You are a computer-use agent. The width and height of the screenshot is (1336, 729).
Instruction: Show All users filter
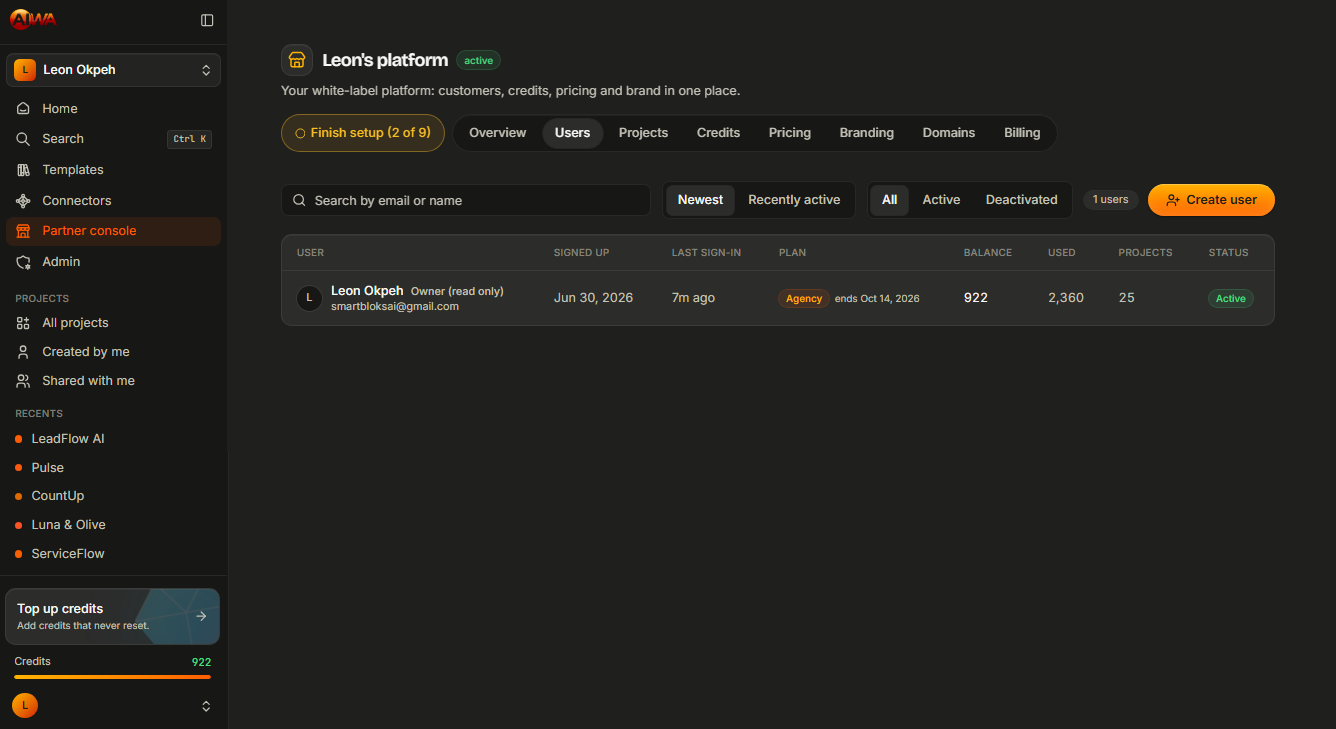[x=890, y=200]
